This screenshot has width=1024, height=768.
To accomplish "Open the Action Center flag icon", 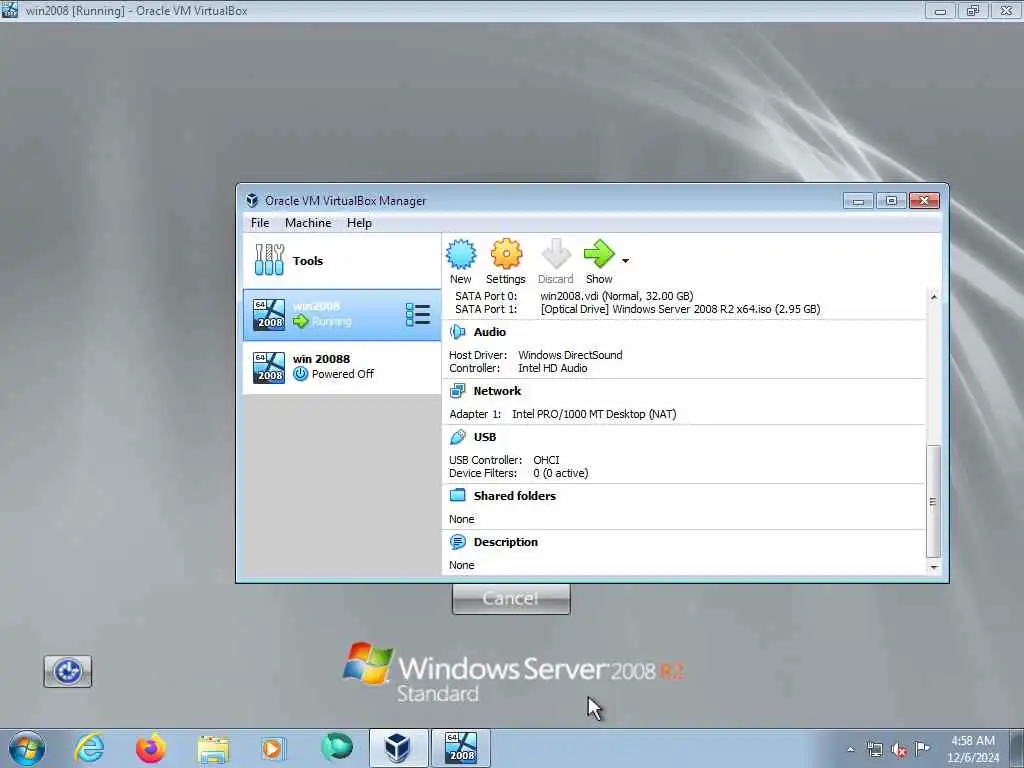I will 922,748.
